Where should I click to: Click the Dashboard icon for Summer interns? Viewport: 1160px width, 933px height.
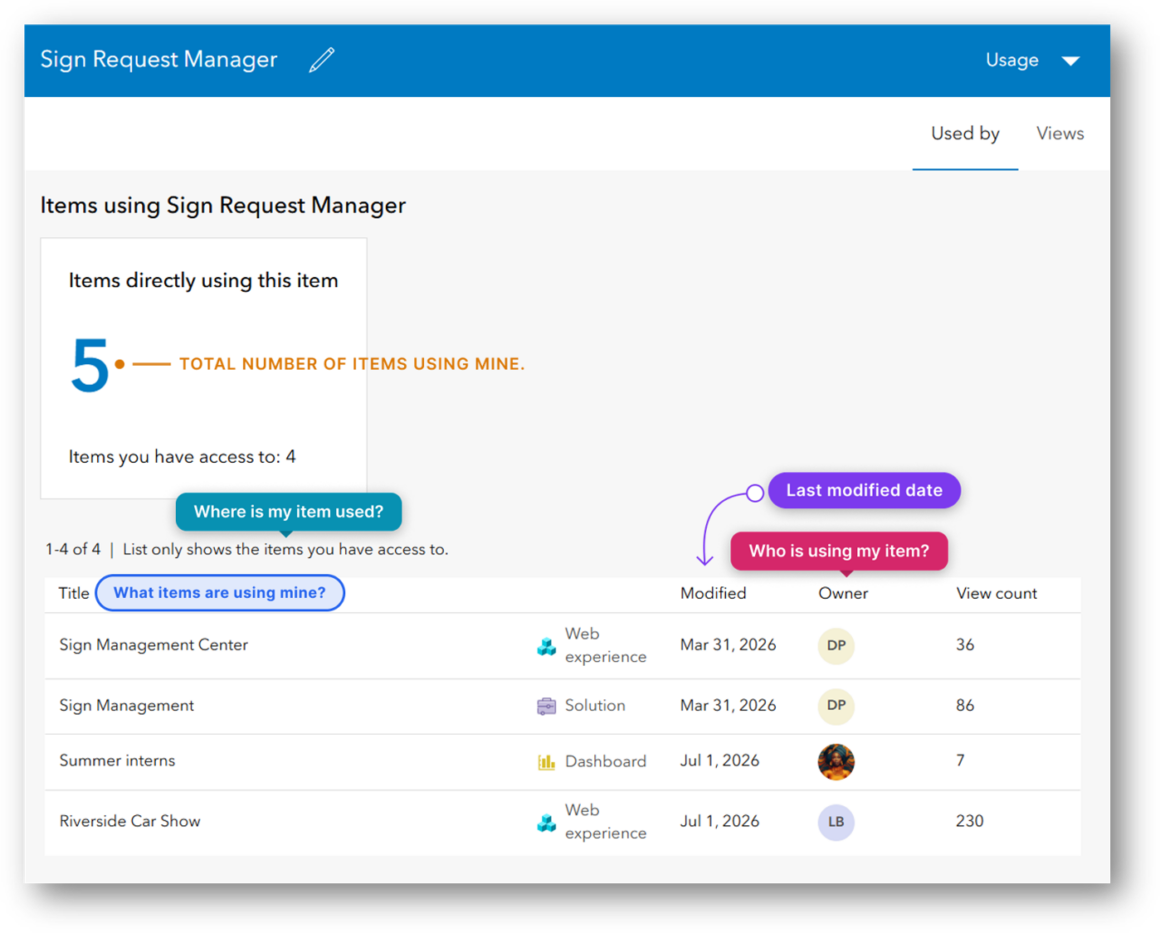tap(546, 761)
